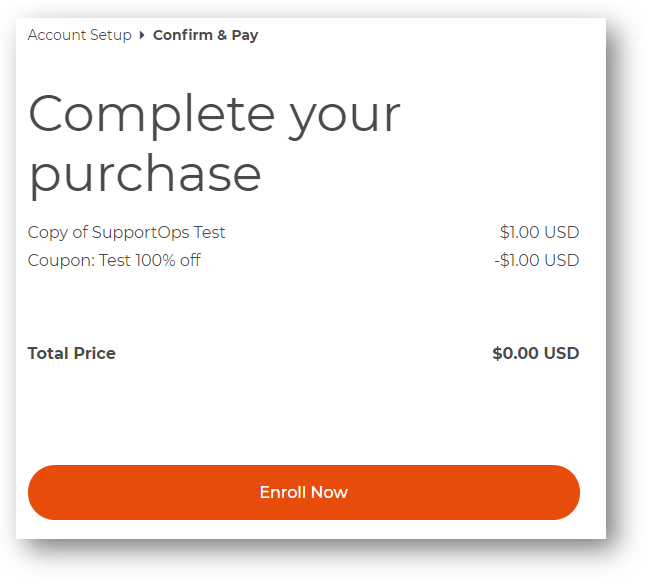
Task: Click the $1.00 USD item price
Action: 539,232
